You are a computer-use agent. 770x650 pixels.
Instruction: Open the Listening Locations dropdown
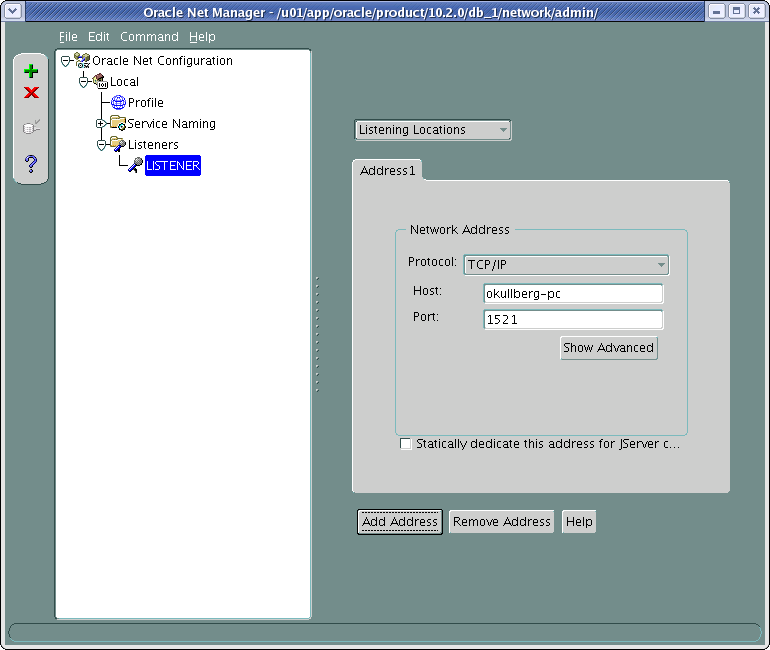433,130
